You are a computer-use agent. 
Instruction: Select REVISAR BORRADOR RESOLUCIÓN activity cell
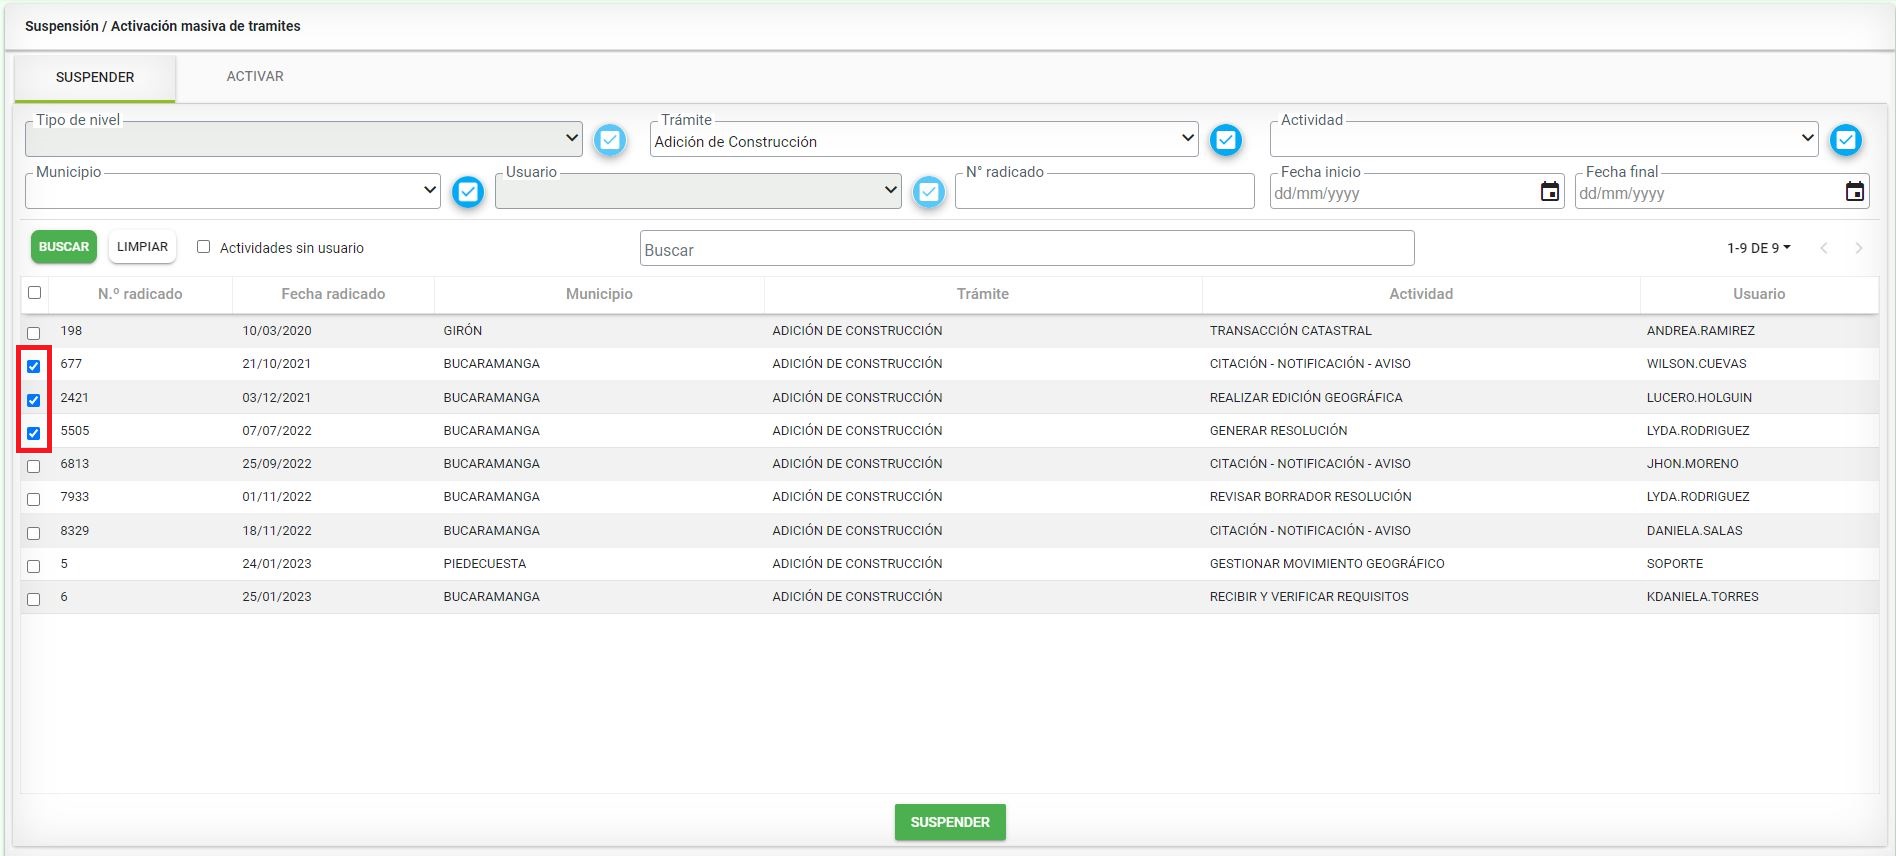pos(1311,497)
